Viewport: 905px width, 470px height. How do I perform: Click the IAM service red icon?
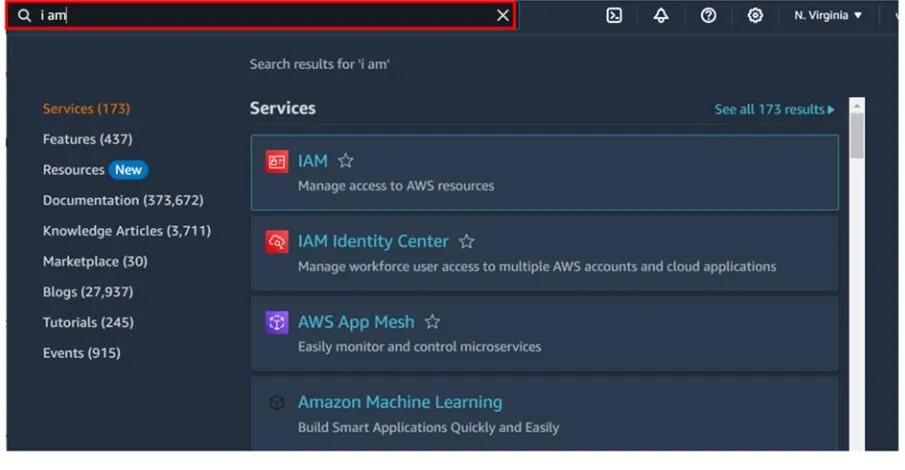[276, 162]
